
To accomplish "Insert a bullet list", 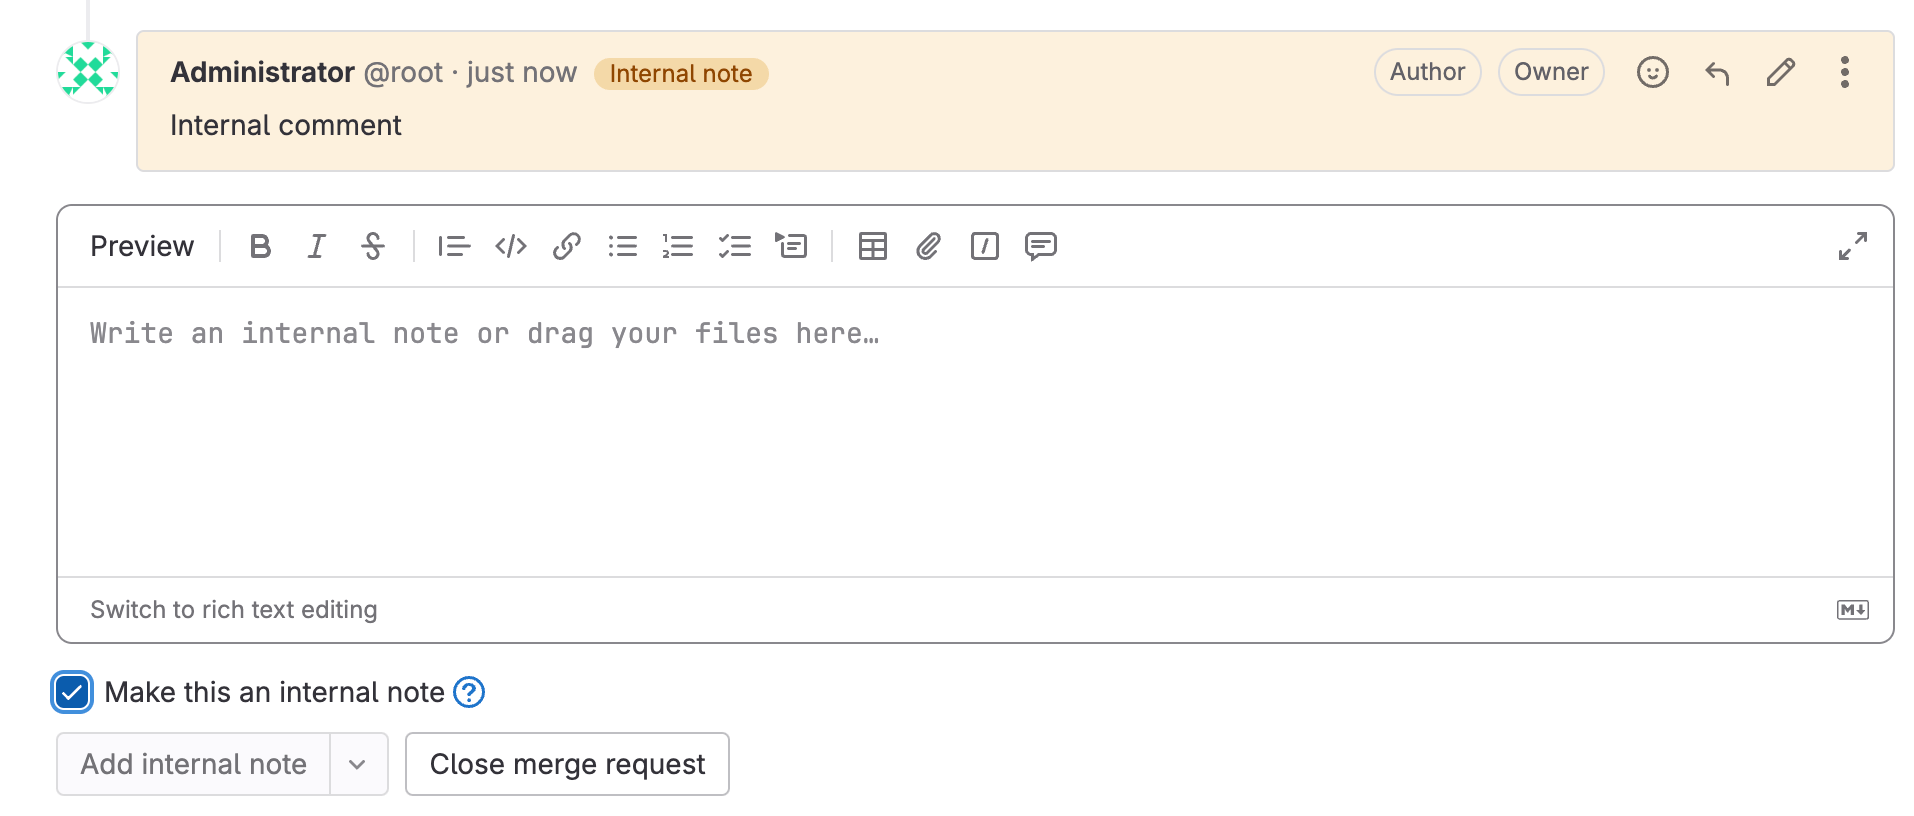I will (x=622, y=246).
